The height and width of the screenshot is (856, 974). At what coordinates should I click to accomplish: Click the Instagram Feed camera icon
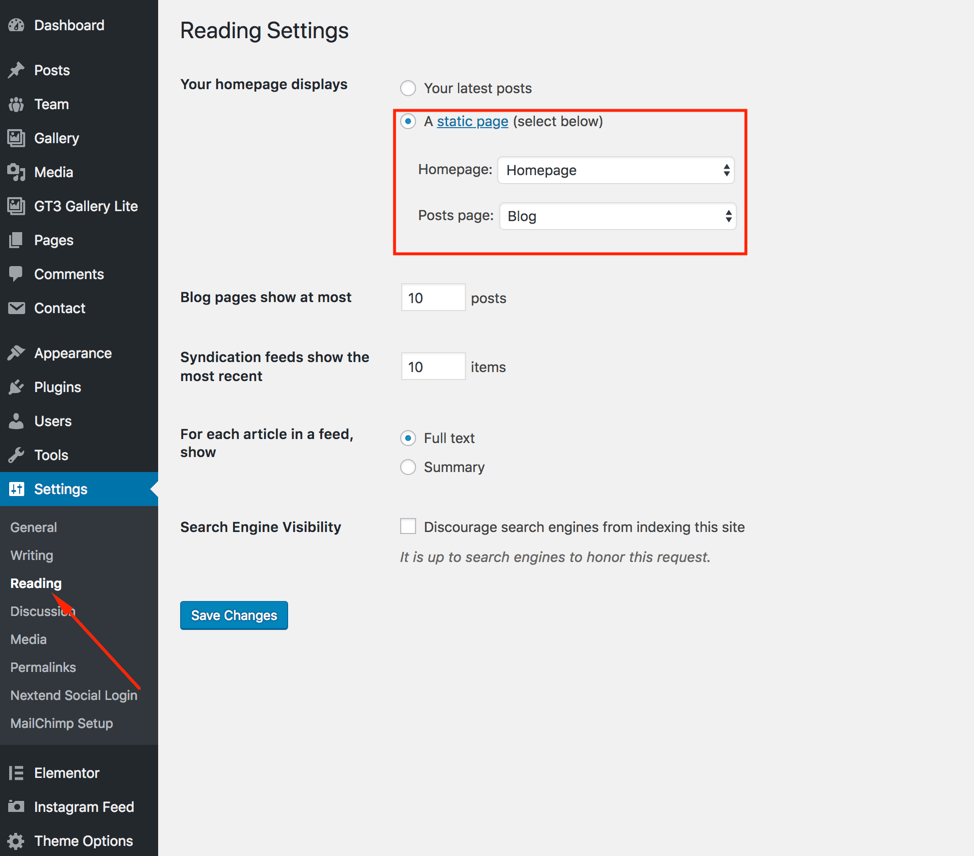click(x=16, y=807)
